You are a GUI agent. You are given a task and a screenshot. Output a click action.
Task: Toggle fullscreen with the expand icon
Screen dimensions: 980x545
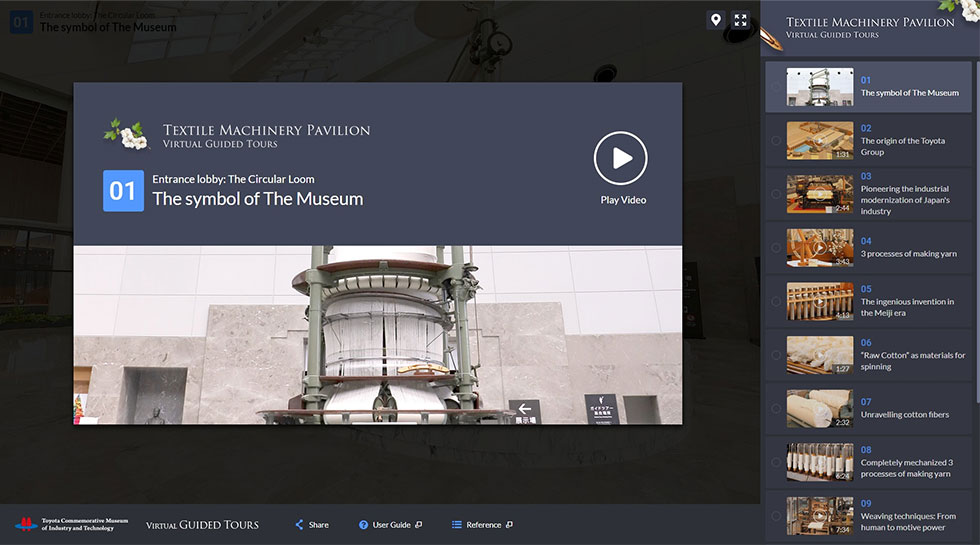[x=741, y=20]
